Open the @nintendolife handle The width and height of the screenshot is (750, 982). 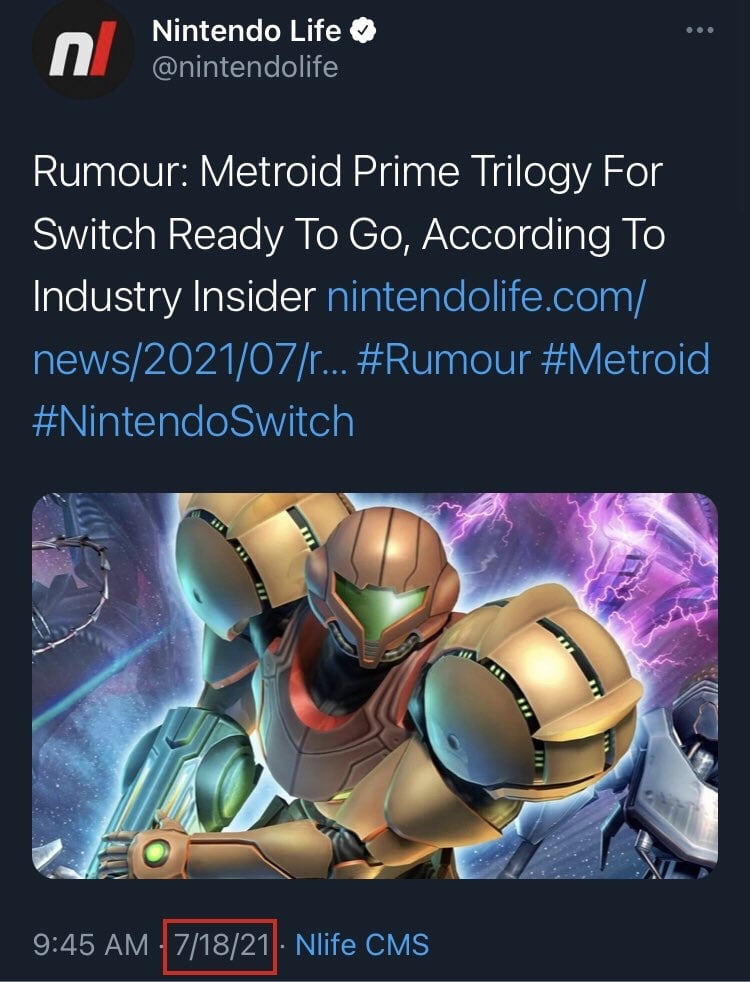(245, 67)
